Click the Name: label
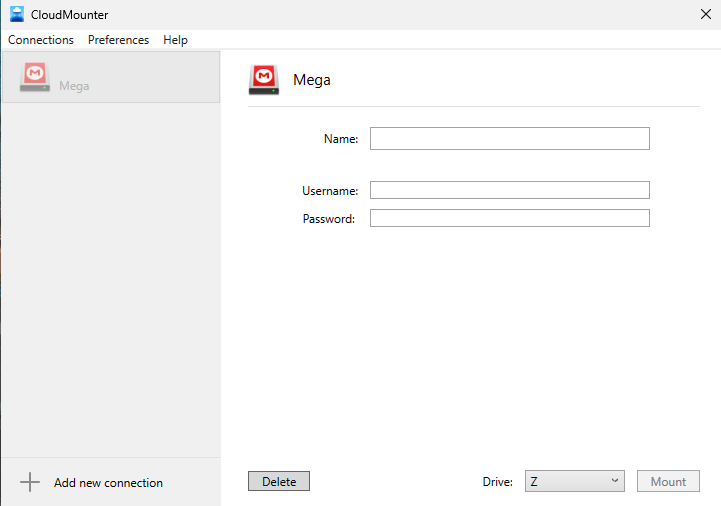721x506 pixels. pos(341,139)
